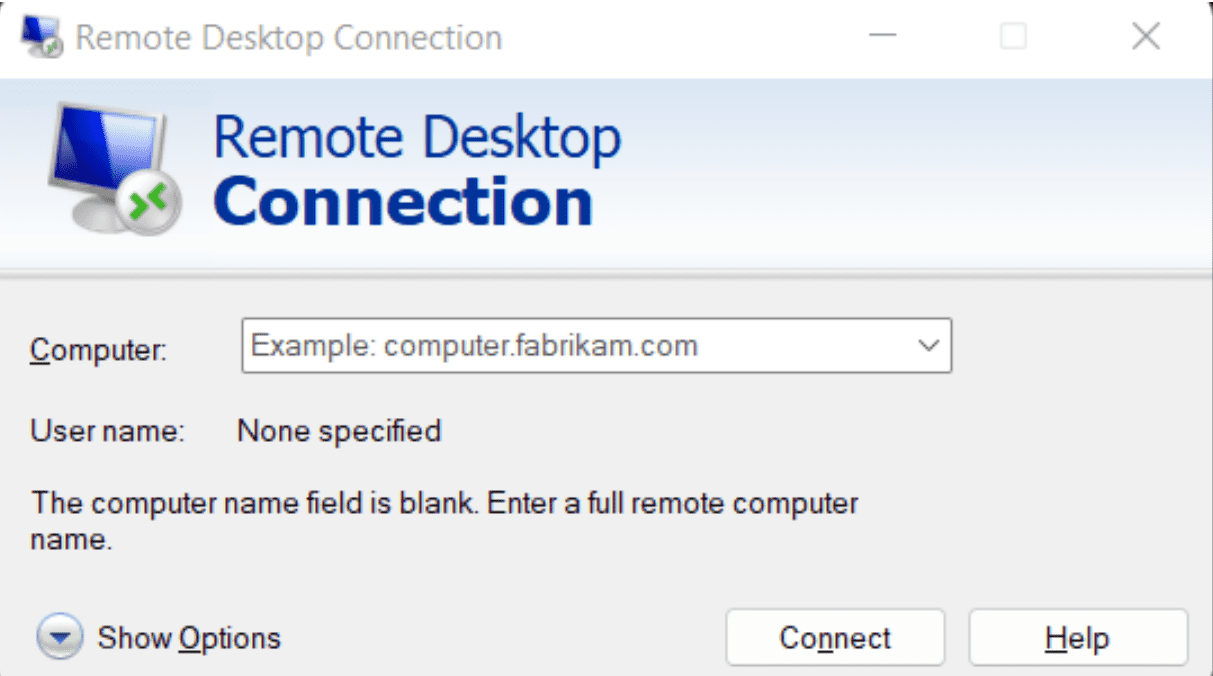Click the round Show Options arrow icon
The image size is (1213, 676).
[59, 637]
